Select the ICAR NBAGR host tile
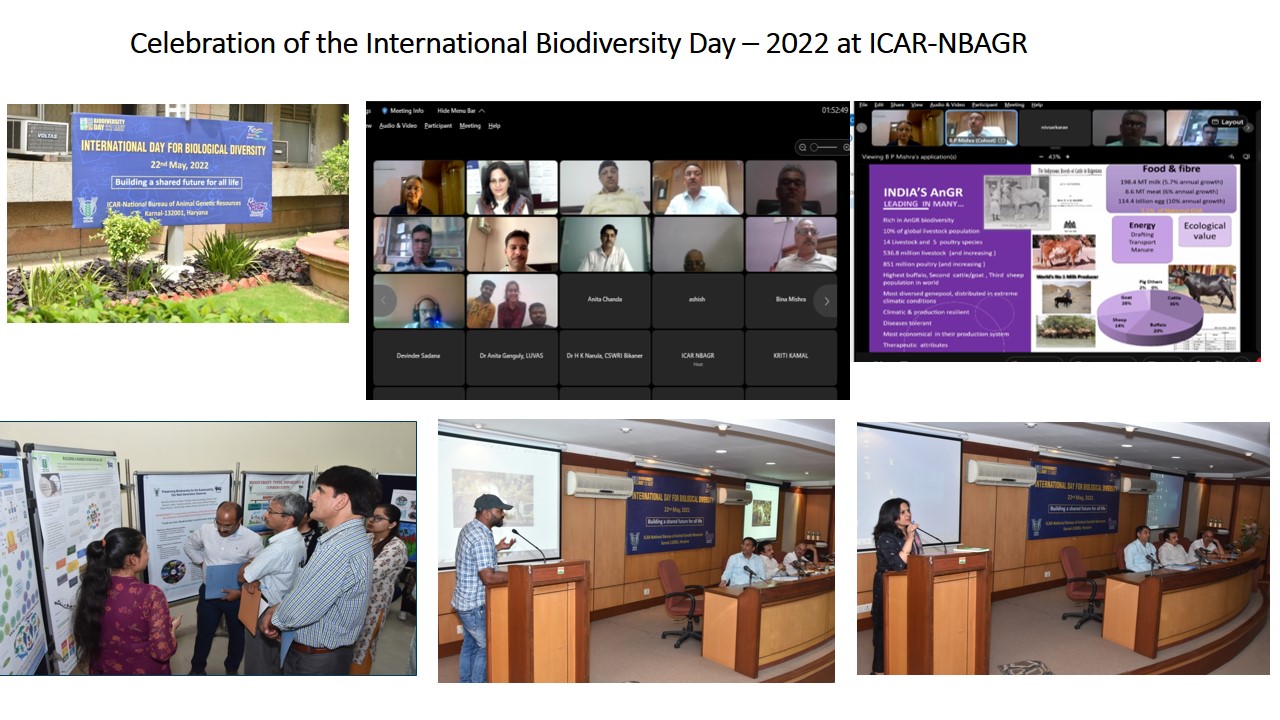 [x=697, y=357]
